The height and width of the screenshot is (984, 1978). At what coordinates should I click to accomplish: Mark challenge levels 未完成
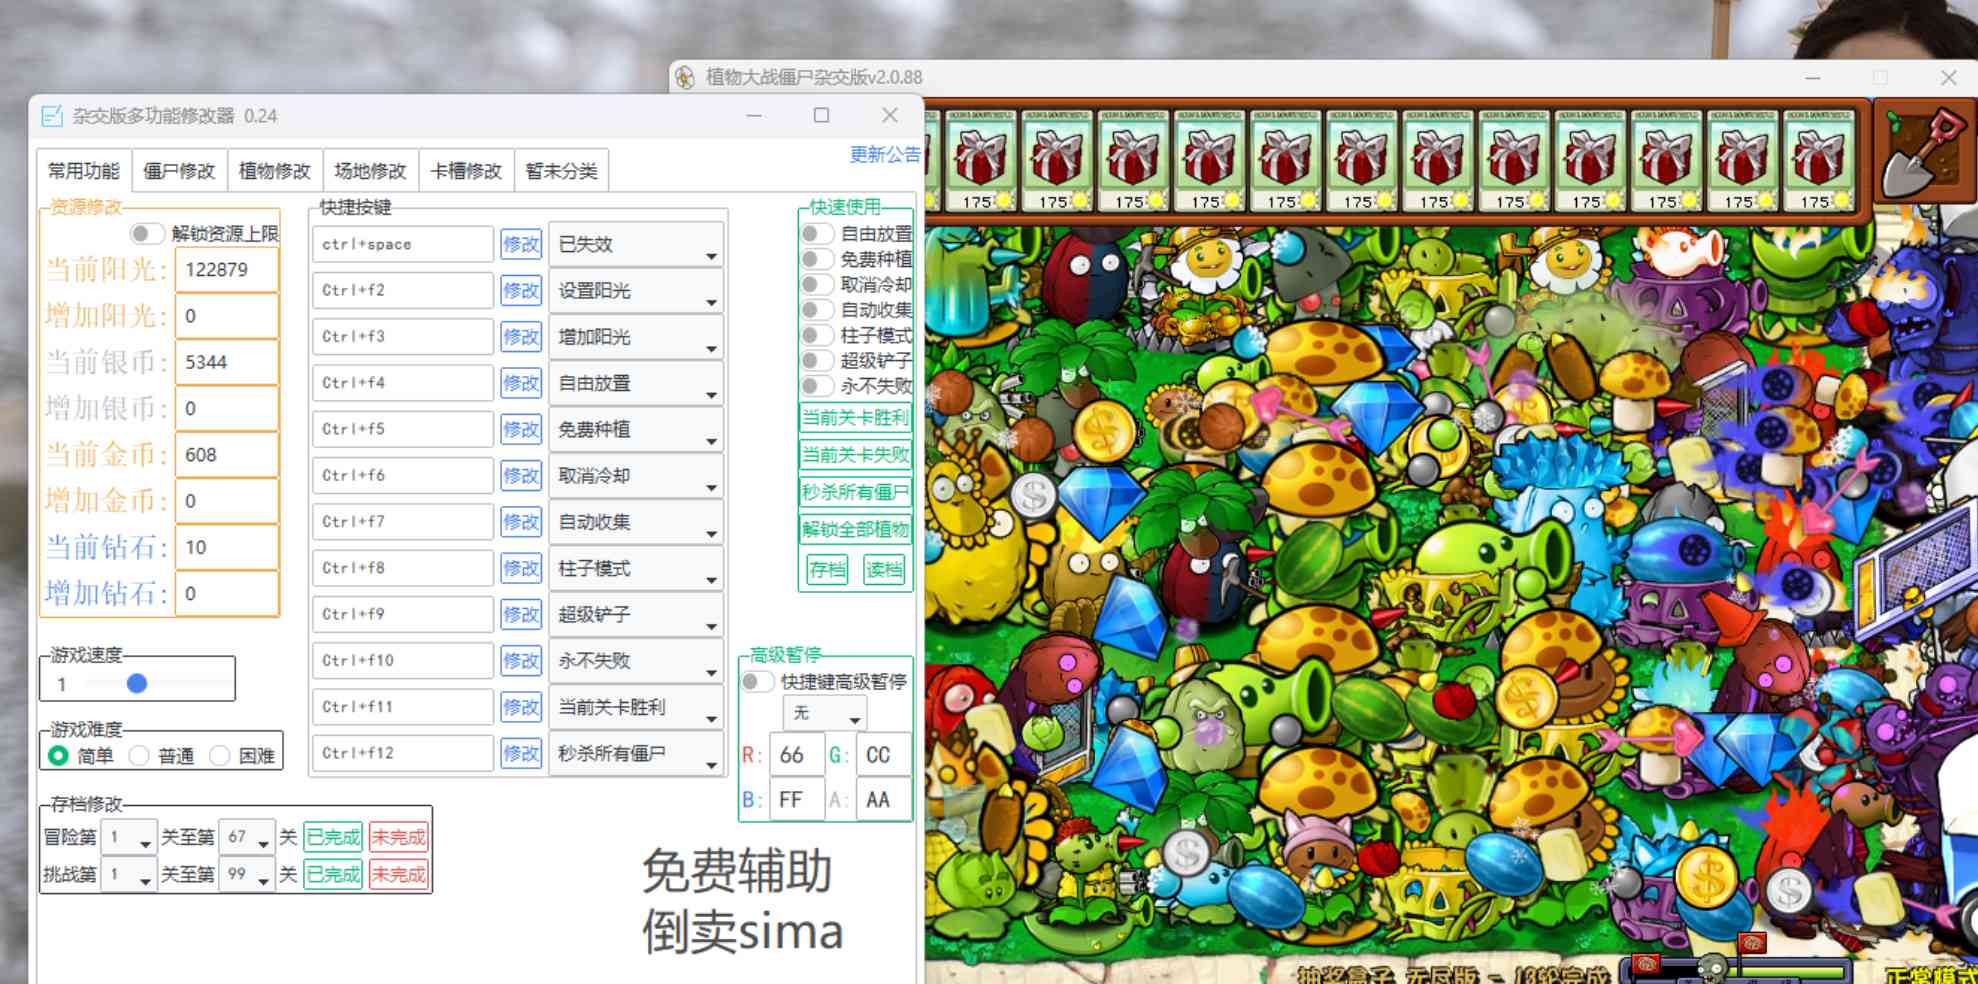[398, 874]
